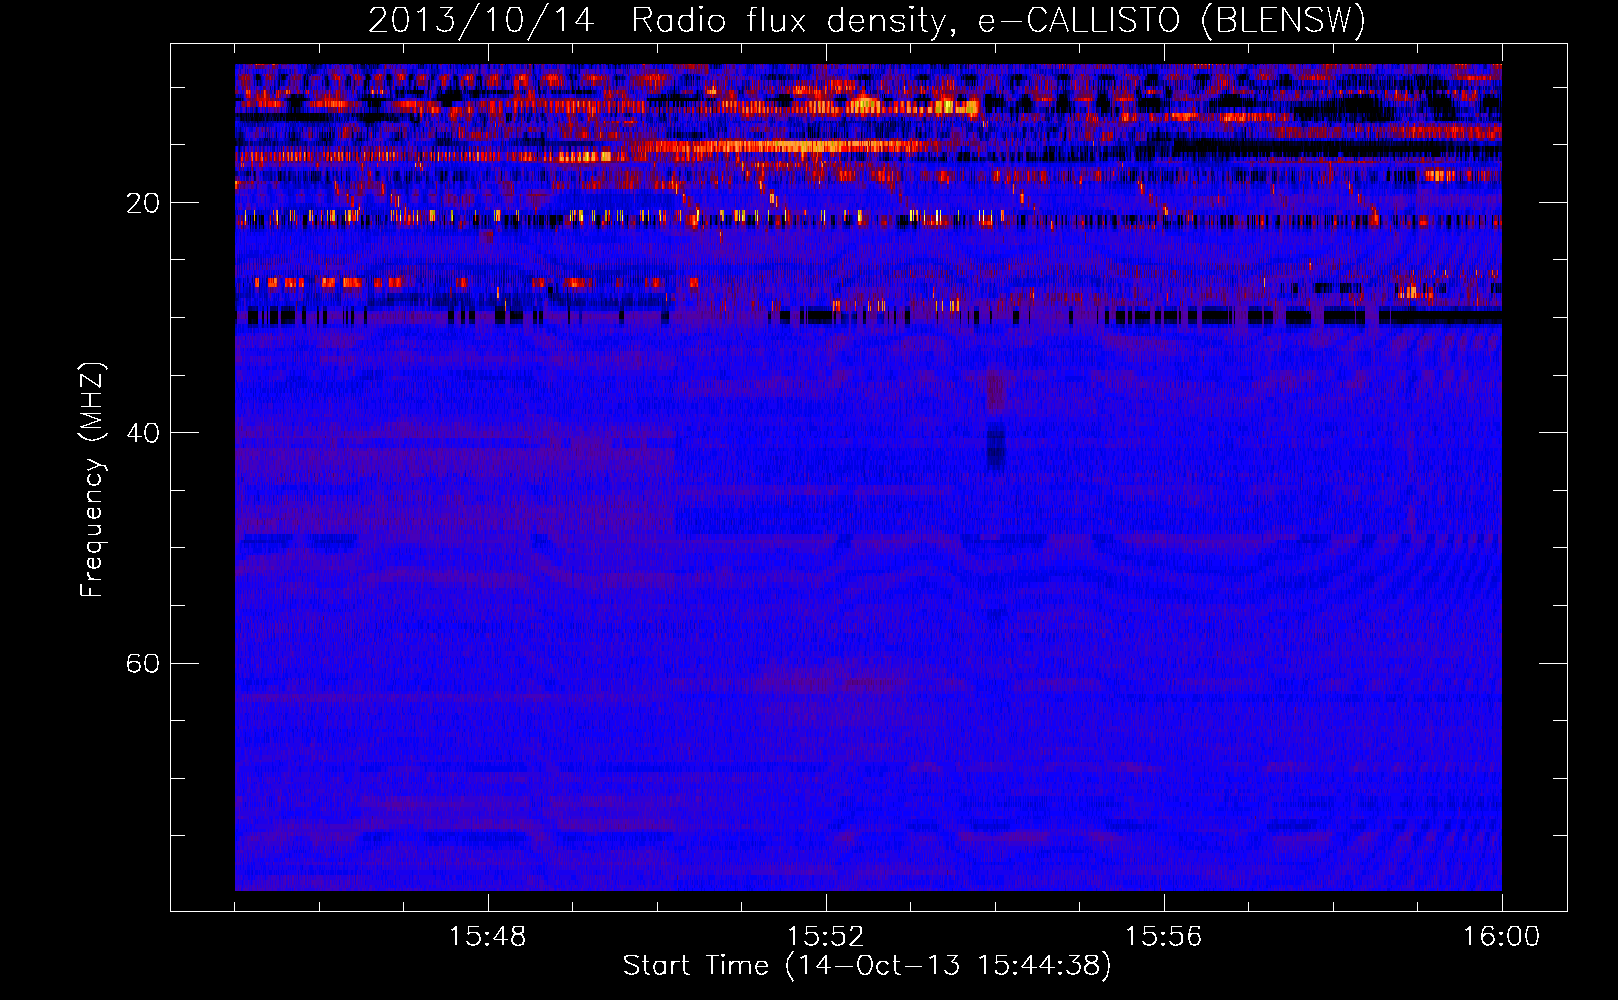The height and width of the screenshot is (1000, 1618).
Task: Click the 20 MHz frequency tick label
Action: (x=143, y=203)
